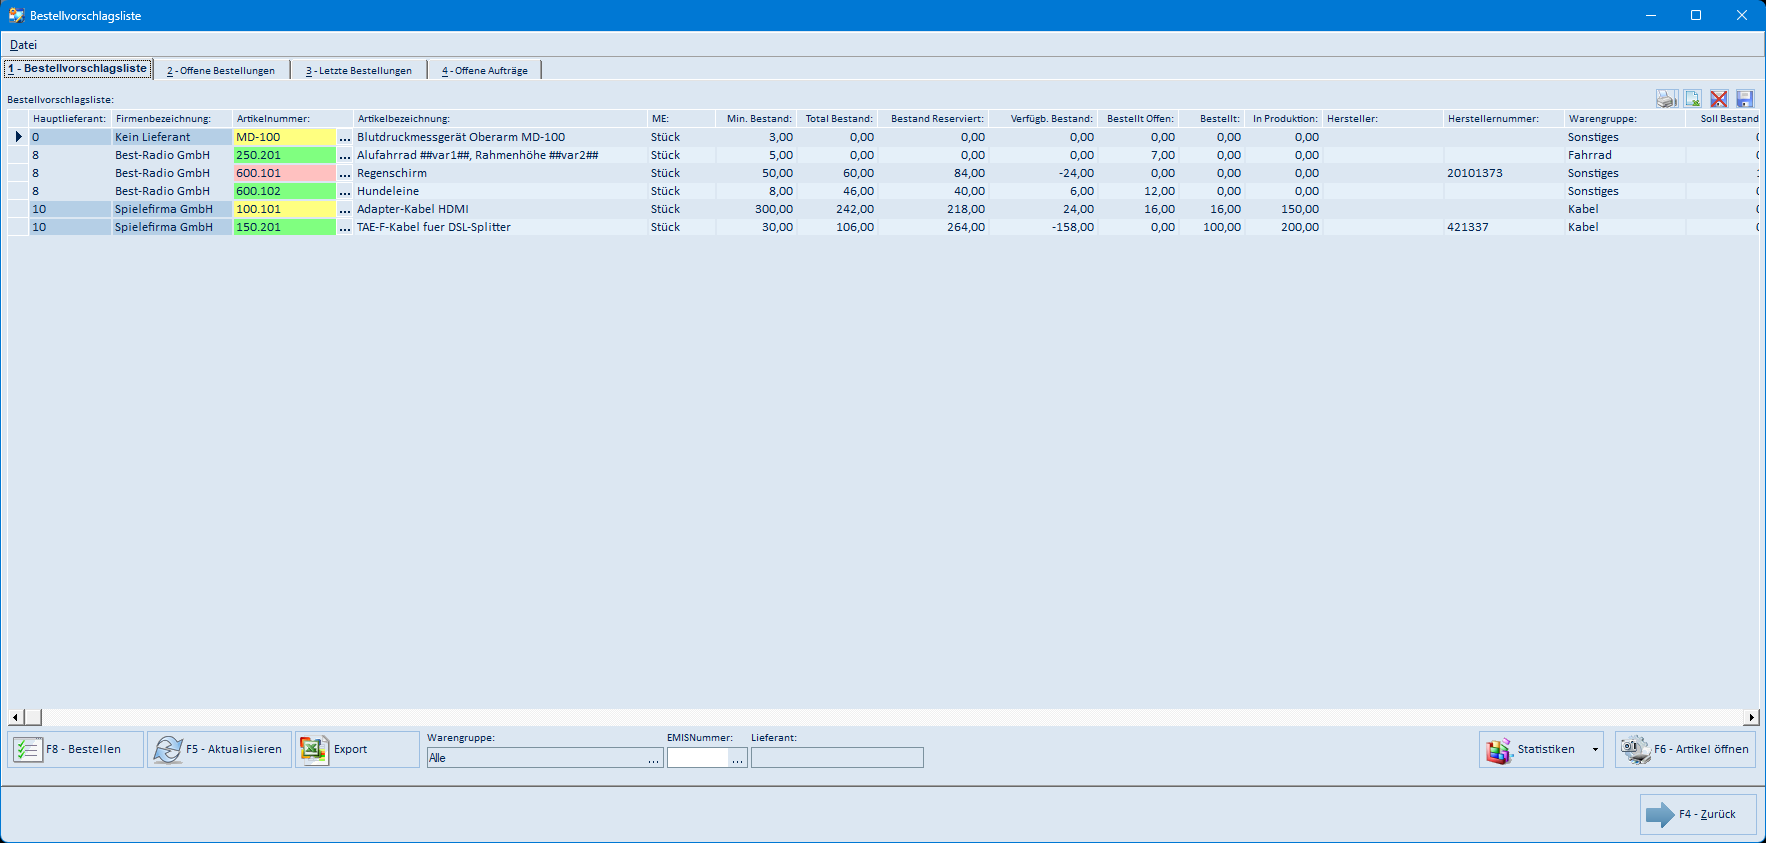Click the Firmenbezeichnung column header
This screenshot has width=1766, height=843.
tap(172, 119)
